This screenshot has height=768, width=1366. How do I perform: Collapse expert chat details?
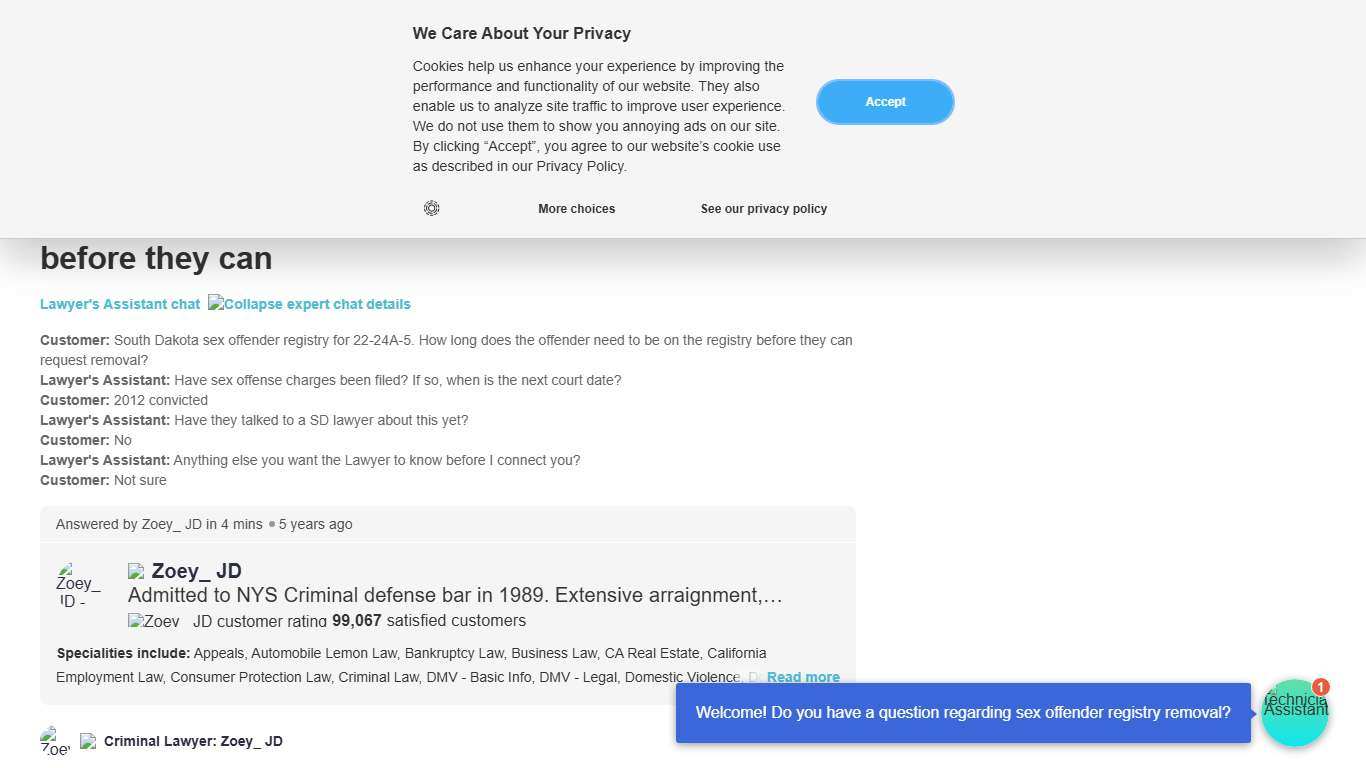(x=310, y=304)
